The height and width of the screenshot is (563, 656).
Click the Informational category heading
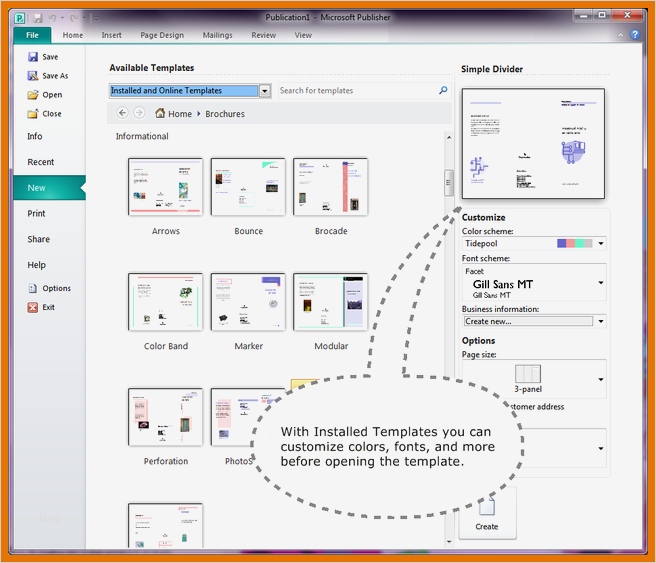142,136
